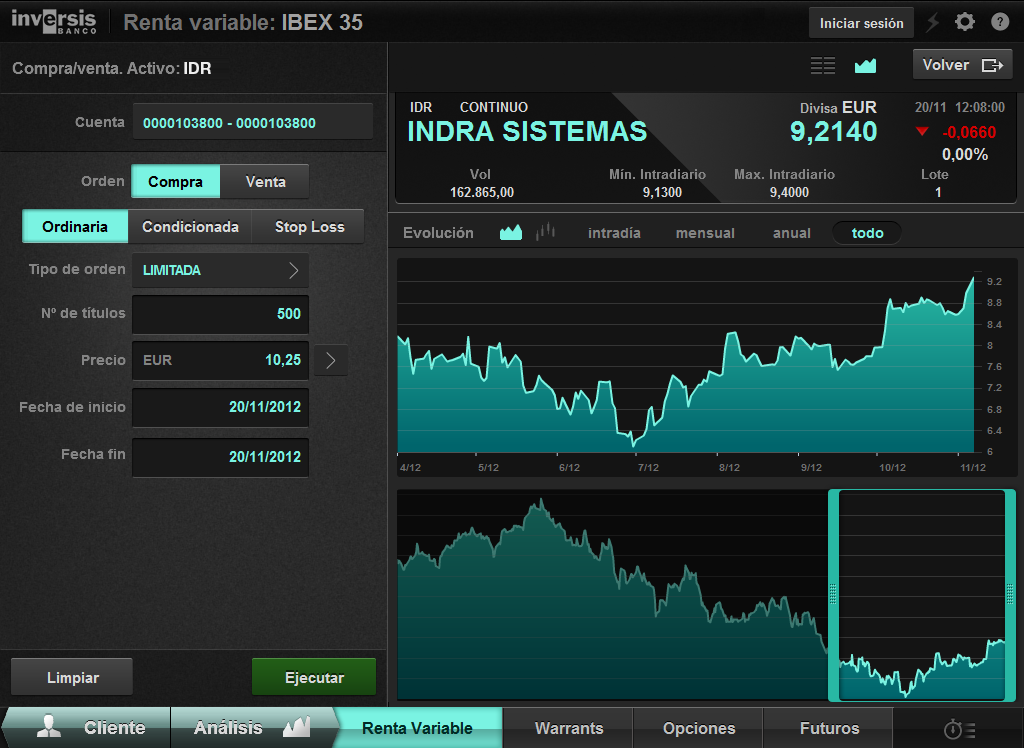Click the lightning bolt icon in header
The image size is (1024, 748).
coord(933,22)
